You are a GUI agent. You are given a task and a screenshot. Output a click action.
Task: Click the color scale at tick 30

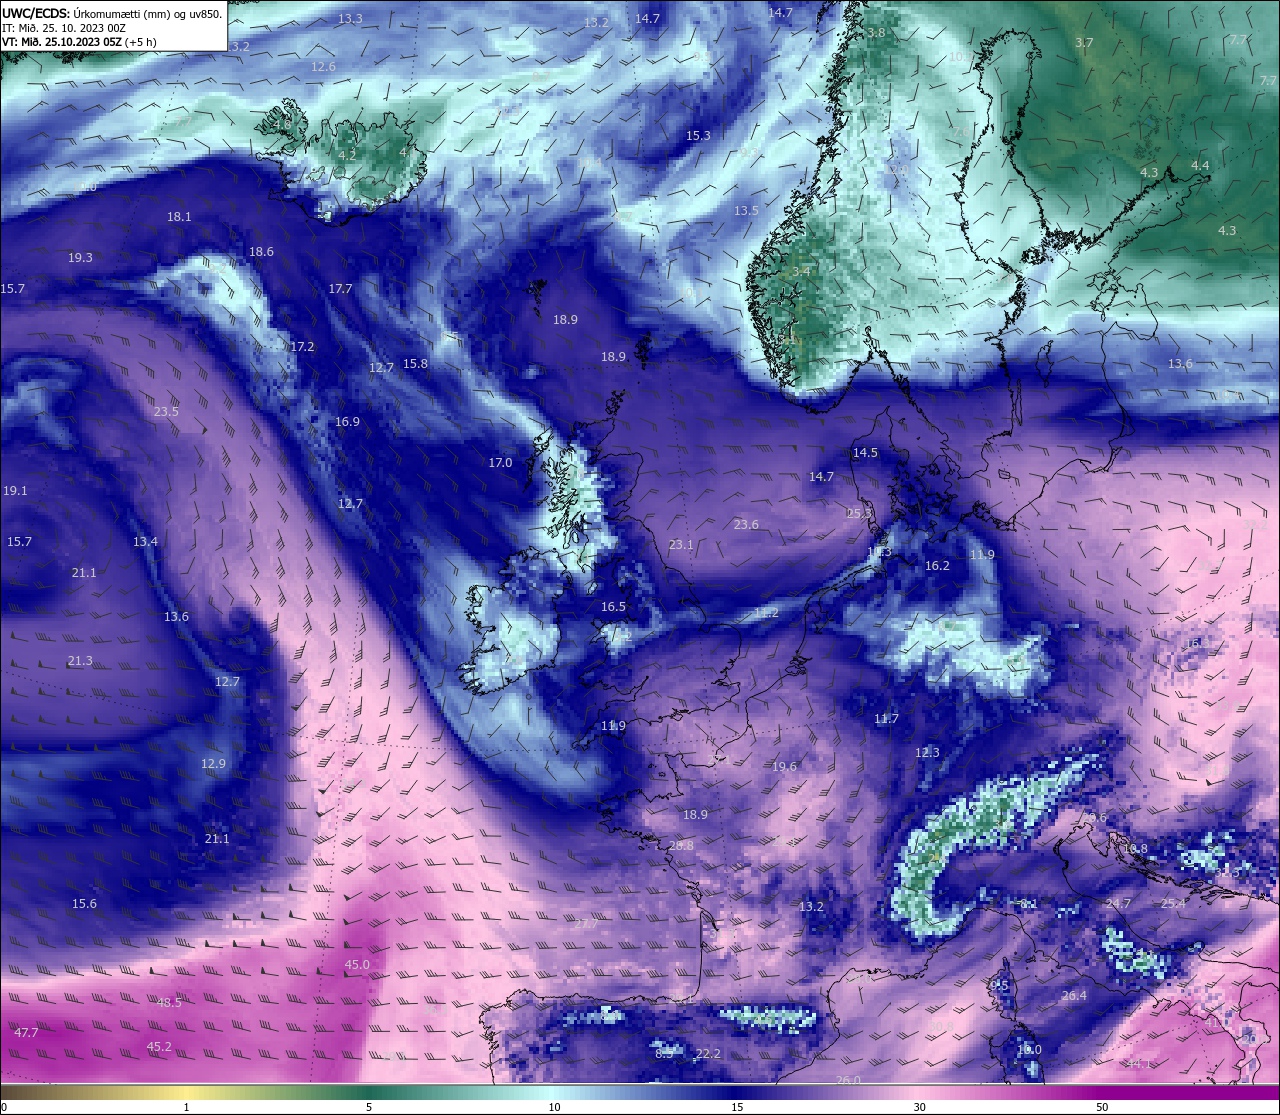919,1093
